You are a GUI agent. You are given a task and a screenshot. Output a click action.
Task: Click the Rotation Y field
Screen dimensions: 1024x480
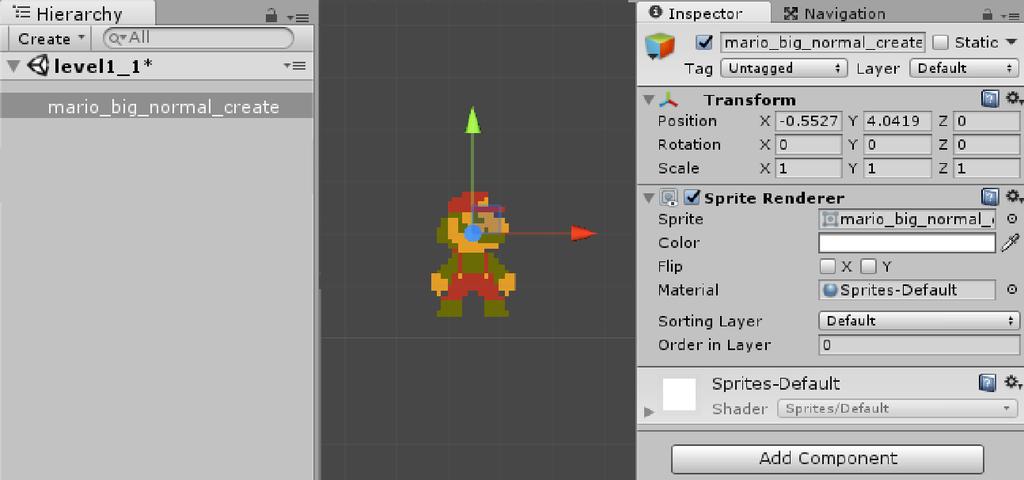(x=897, y=144)
